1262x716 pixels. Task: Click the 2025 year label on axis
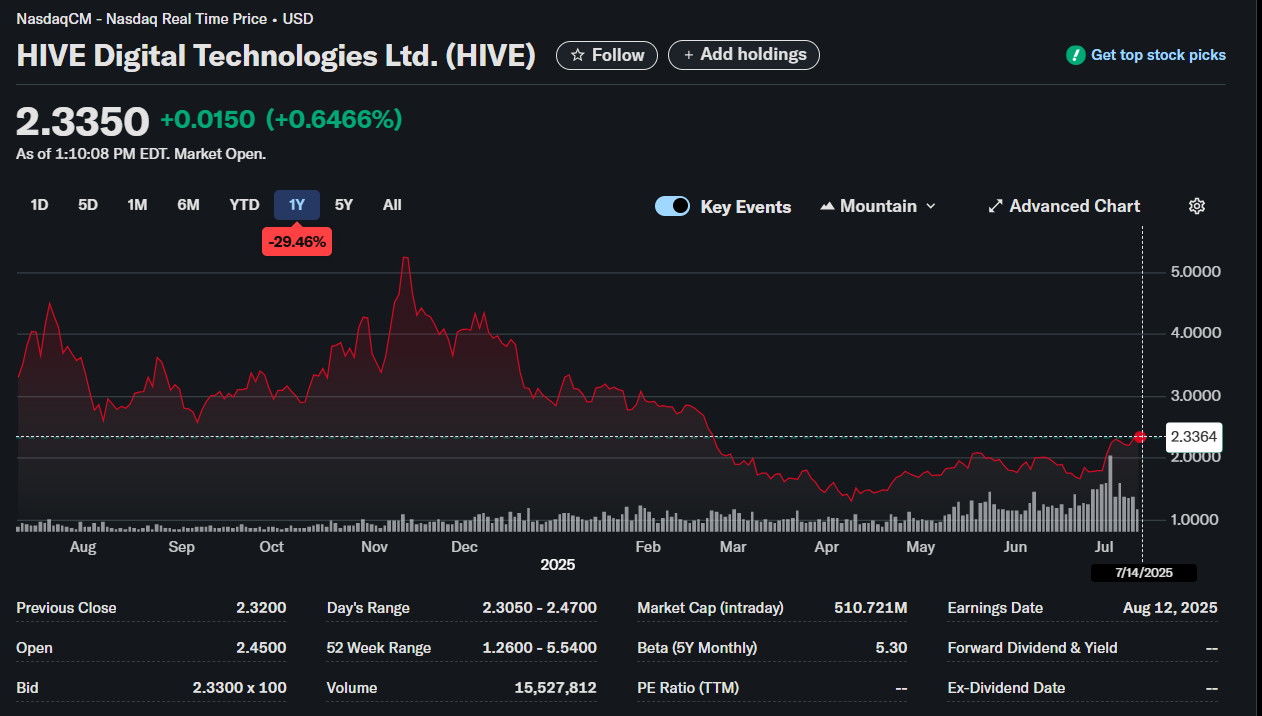coord(558,565)
